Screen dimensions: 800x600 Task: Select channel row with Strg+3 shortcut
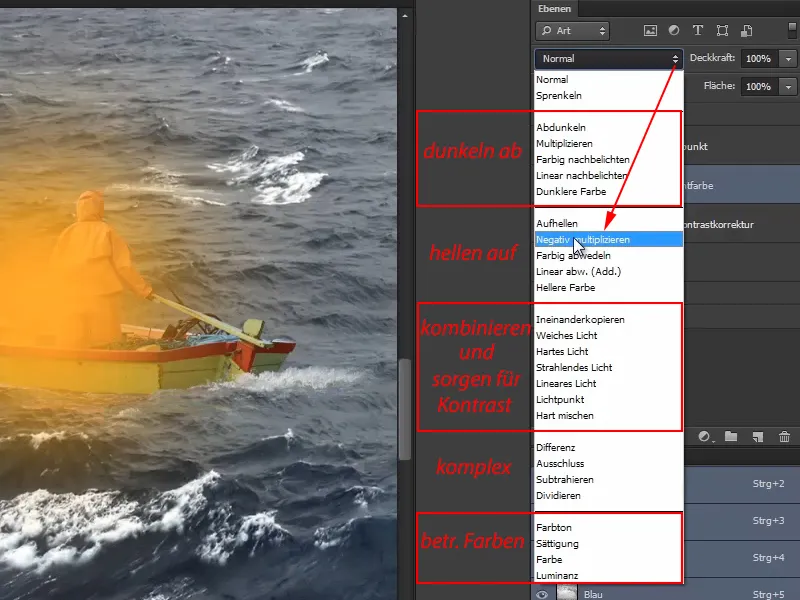741,521
